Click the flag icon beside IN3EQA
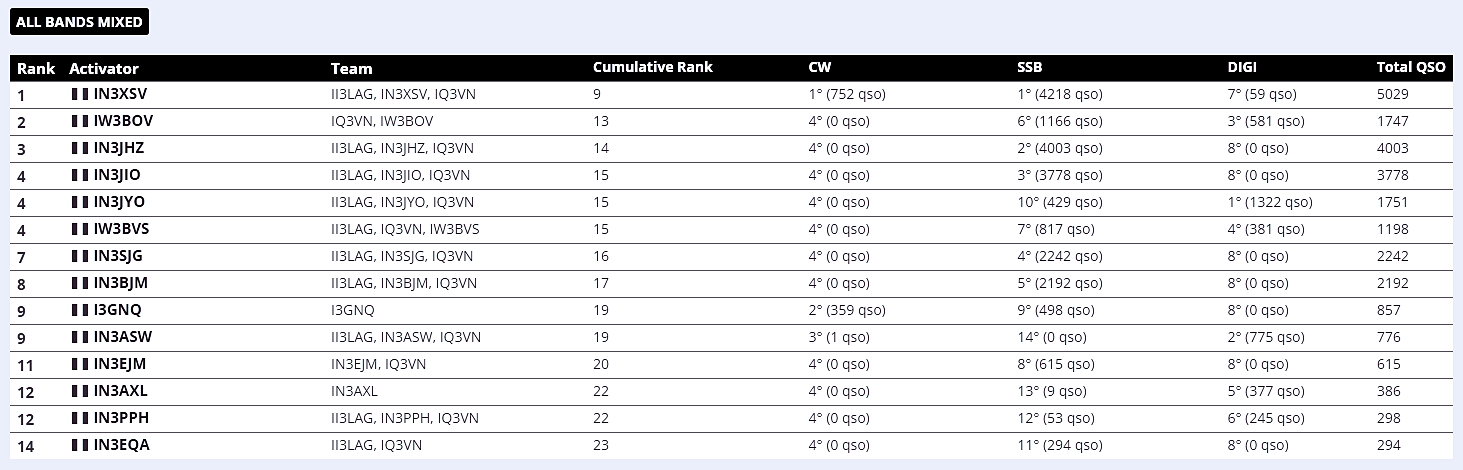 point(80,445)
